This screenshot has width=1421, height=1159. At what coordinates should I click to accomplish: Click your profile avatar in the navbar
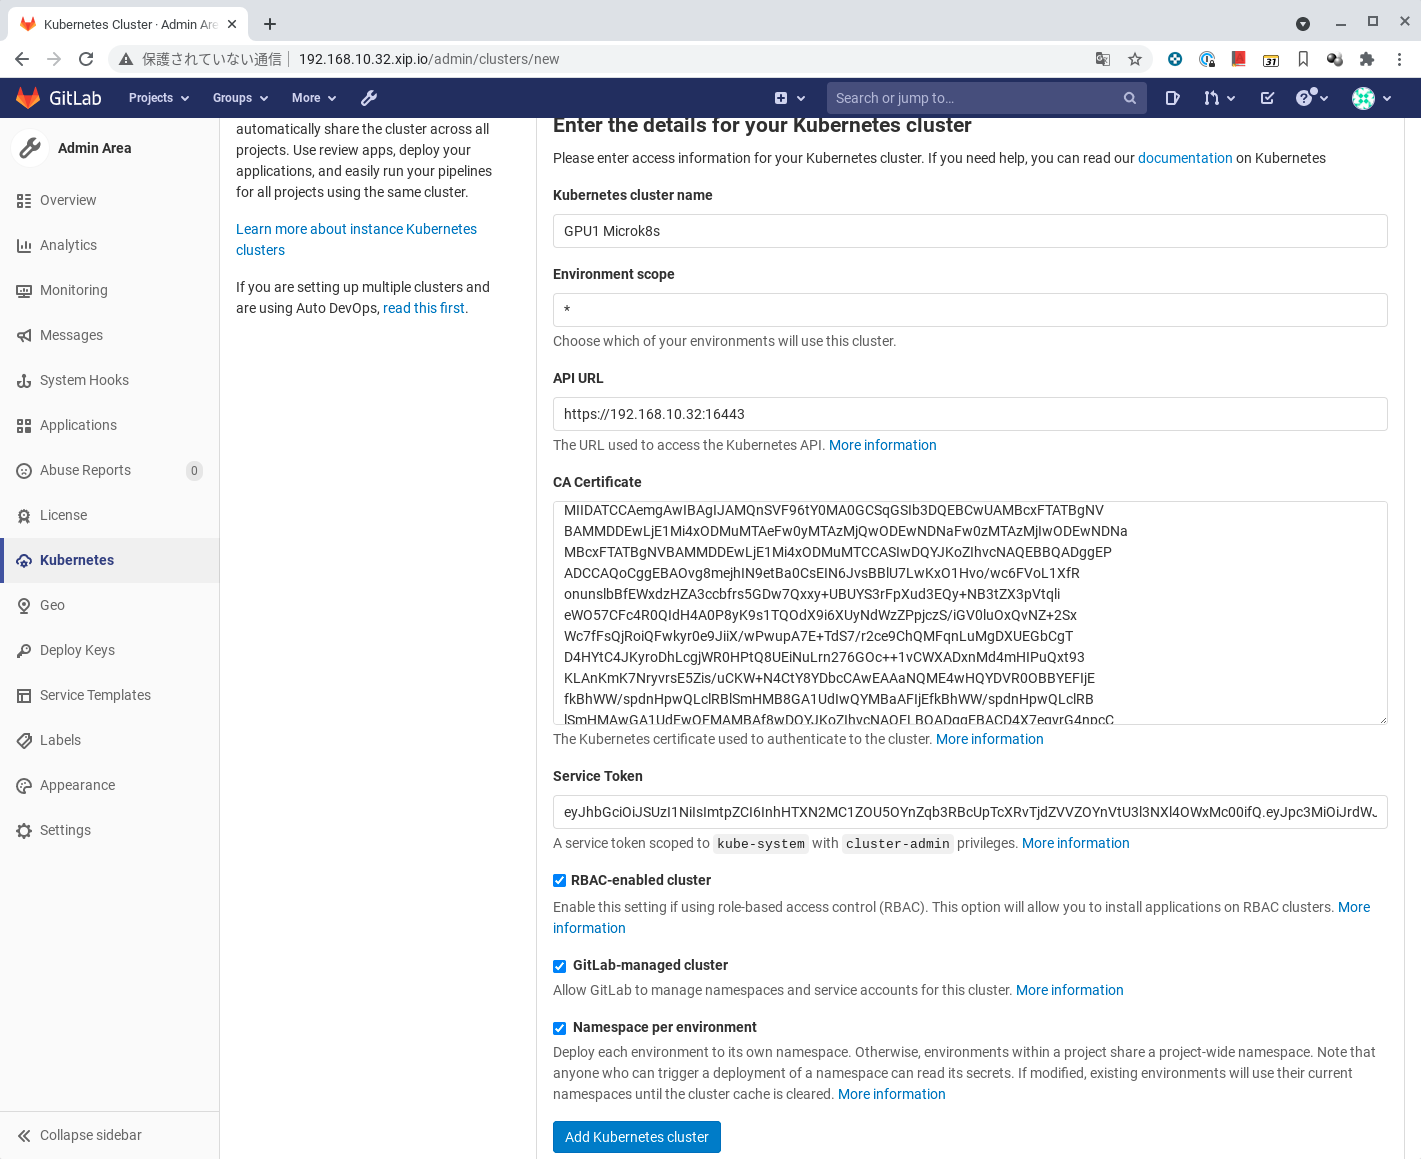(x=1363, y=98)
